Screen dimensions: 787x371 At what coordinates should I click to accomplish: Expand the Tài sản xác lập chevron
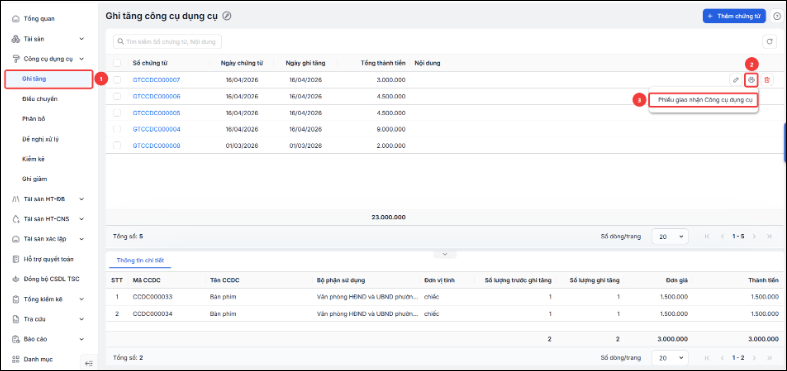82,239
